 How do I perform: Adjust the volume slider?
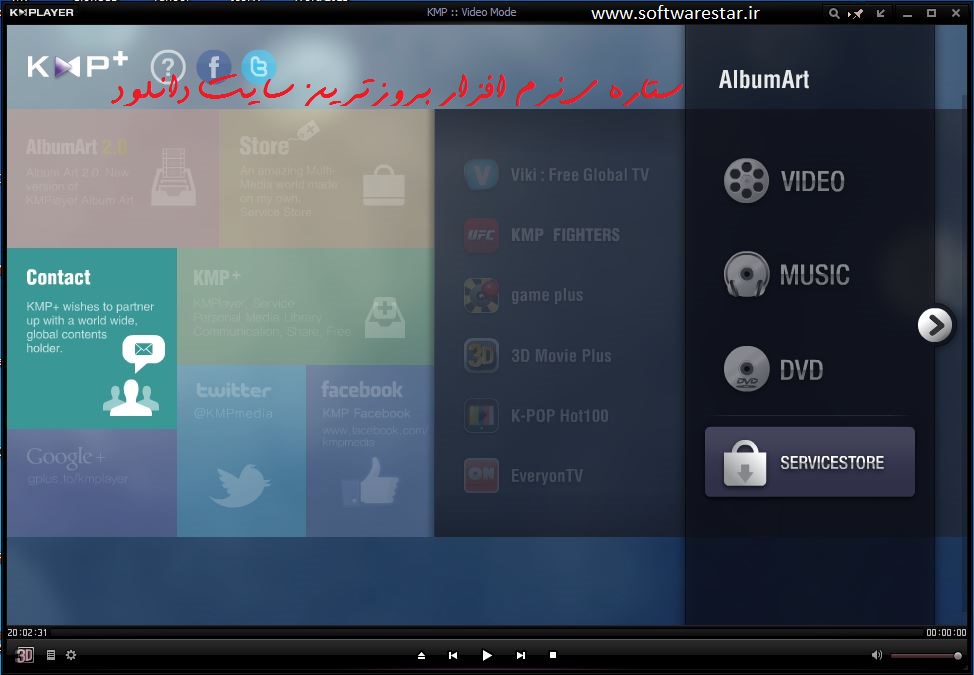click(927, 655)
